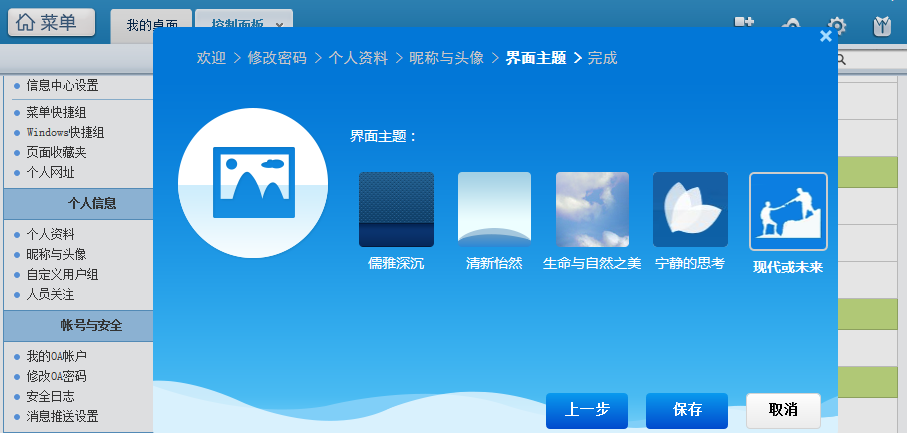Open 安全日志 in the sidebar
Image resolution: width=907 pixels, height=433 pixels.
click(50, 396)
